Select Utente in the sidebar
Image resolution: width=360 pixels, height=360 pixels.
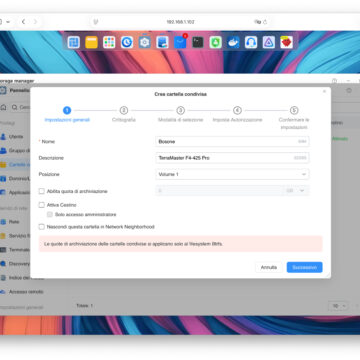point(15,137)
